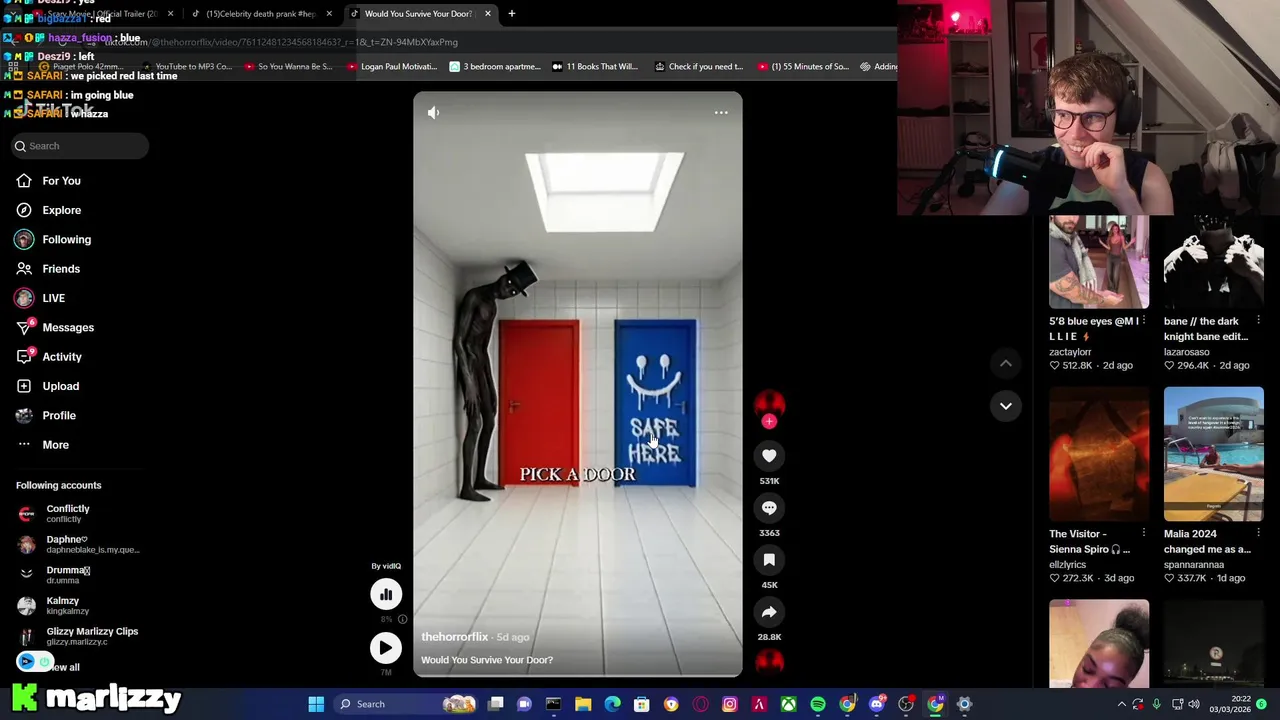Viewport: 1280px width, 720px height.
Task: Mute the video with speaker icon
Action: [433, 113]
